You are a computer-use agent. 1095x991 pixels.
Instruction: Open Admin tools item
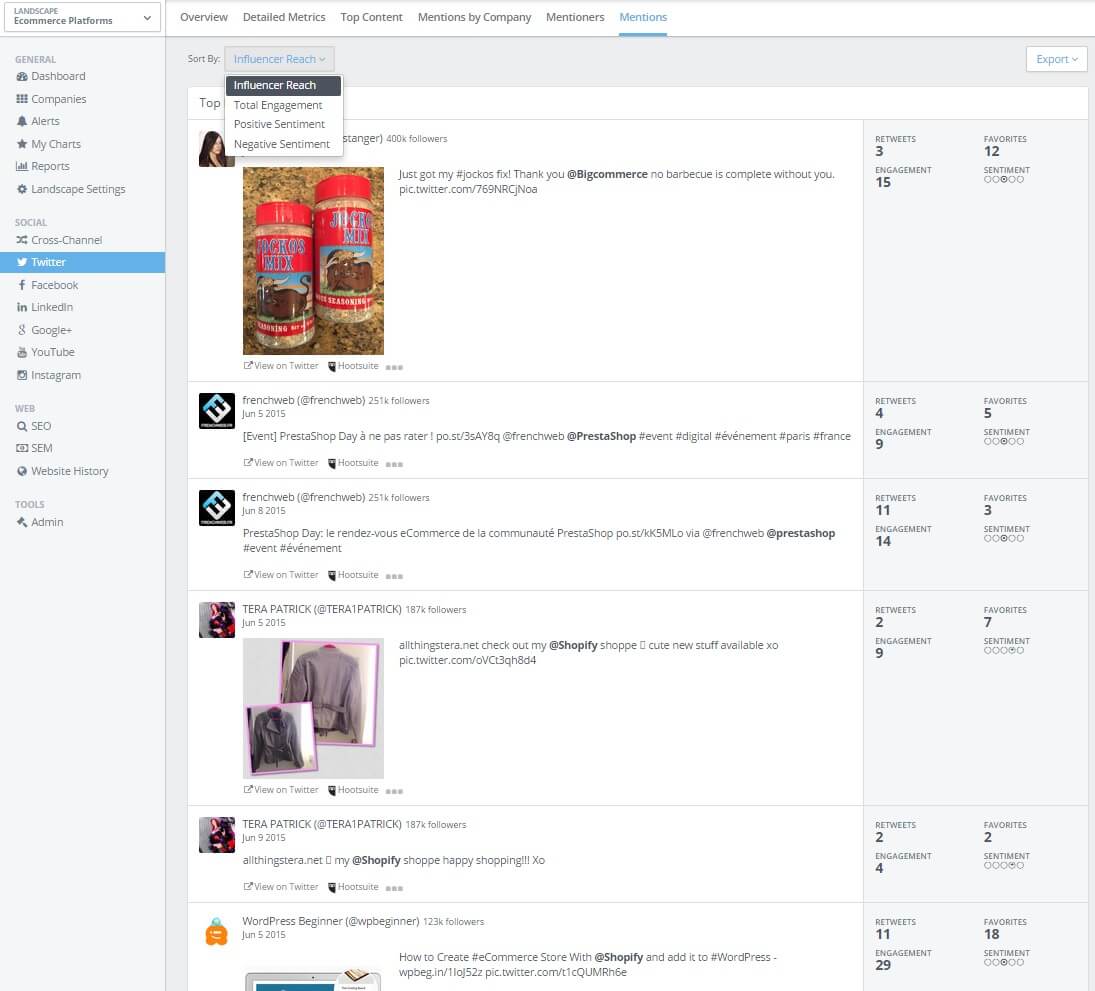40,522
